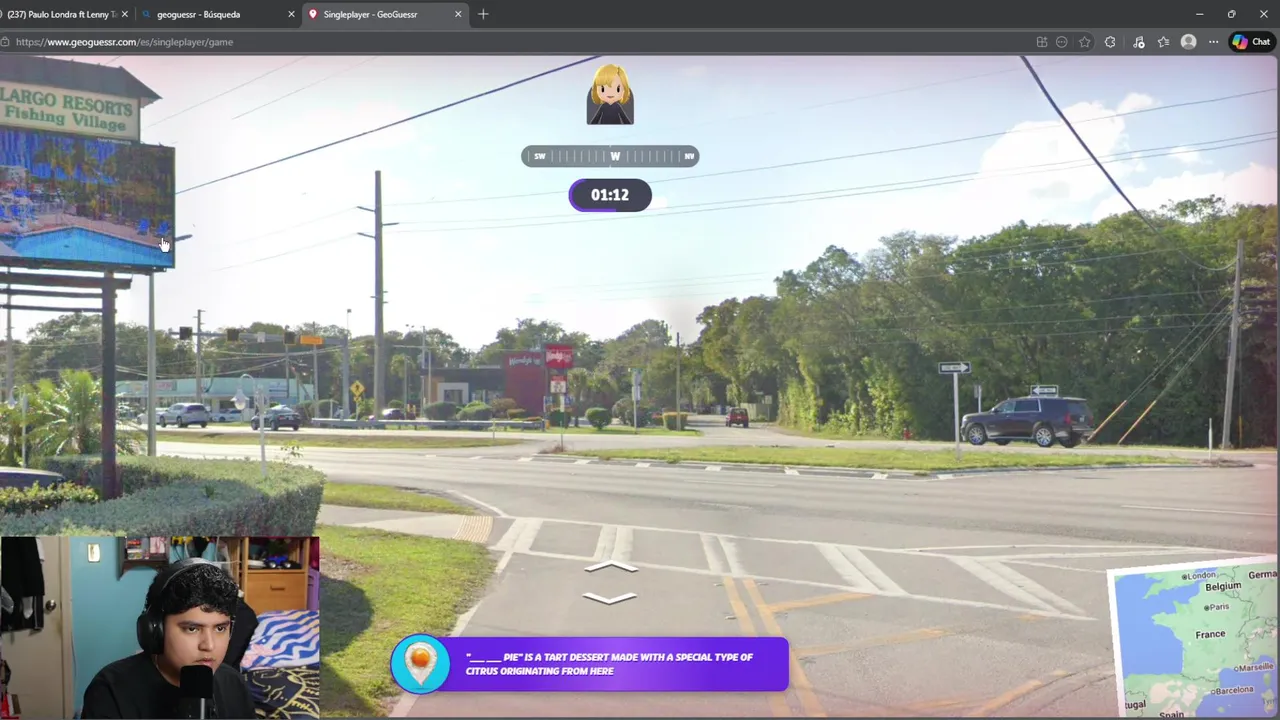
Task: Click the geoguessr.com address bar URL
Action: [x=125, y=42]
